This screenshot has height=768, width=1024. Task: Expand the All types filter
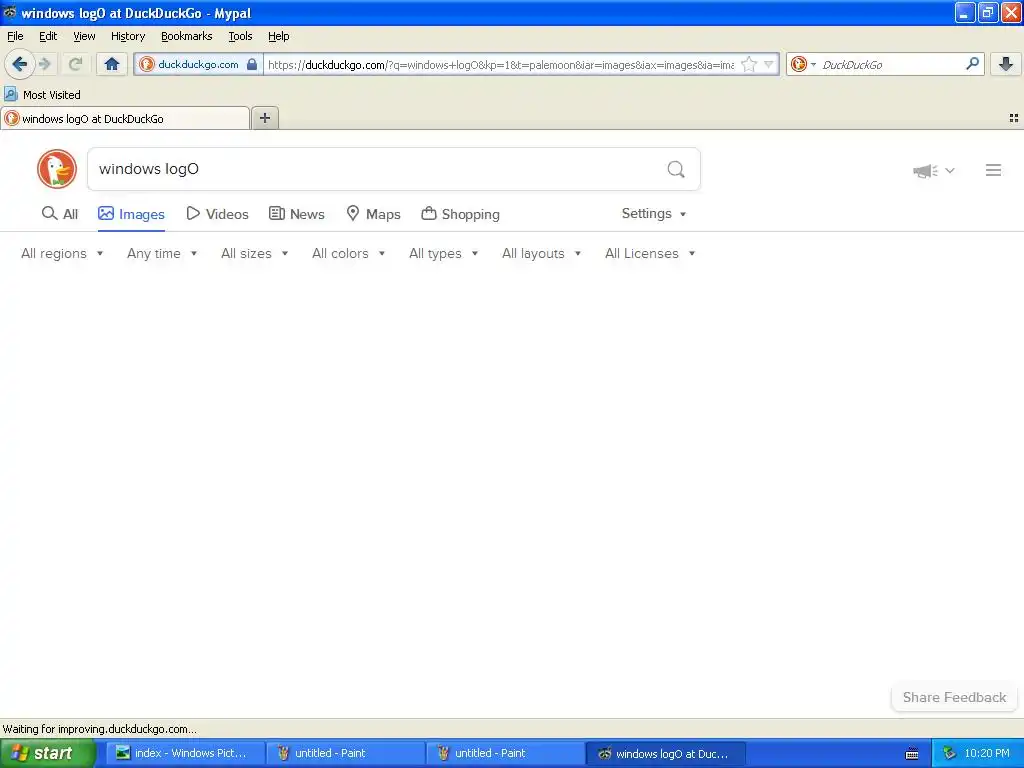point(443,253)
